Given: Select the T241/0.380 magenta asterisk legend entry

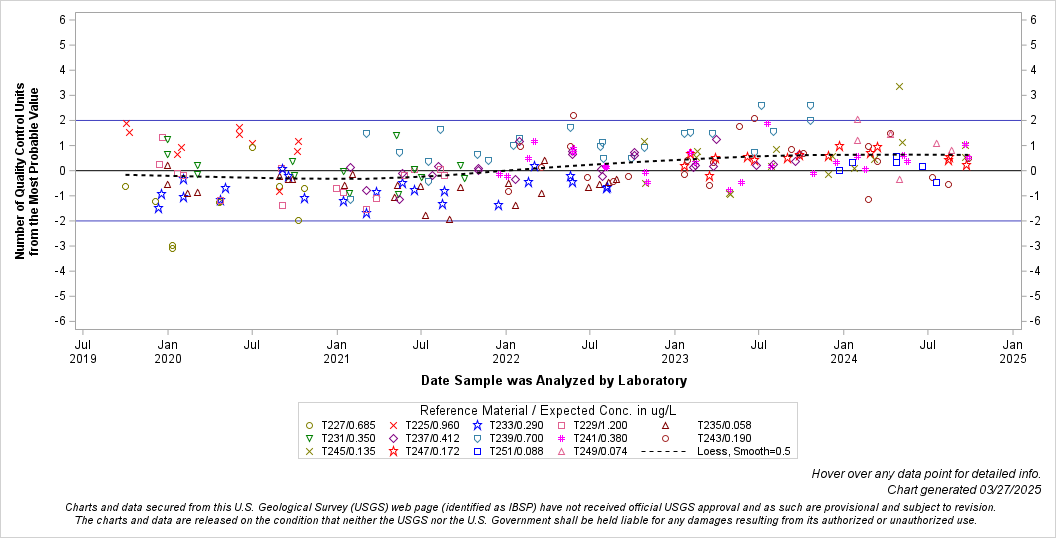Looking at the screenshot, I should tap(593, 438).
